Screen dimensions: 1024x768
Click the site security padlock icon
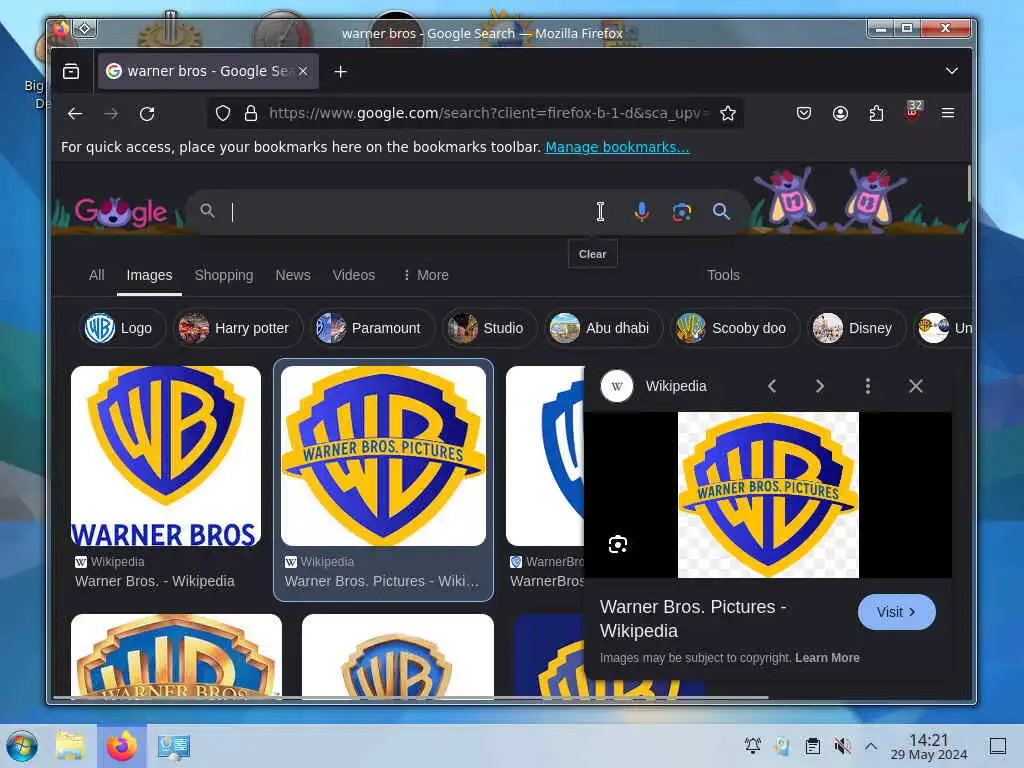pyautogui.click(x=251, y=114)
